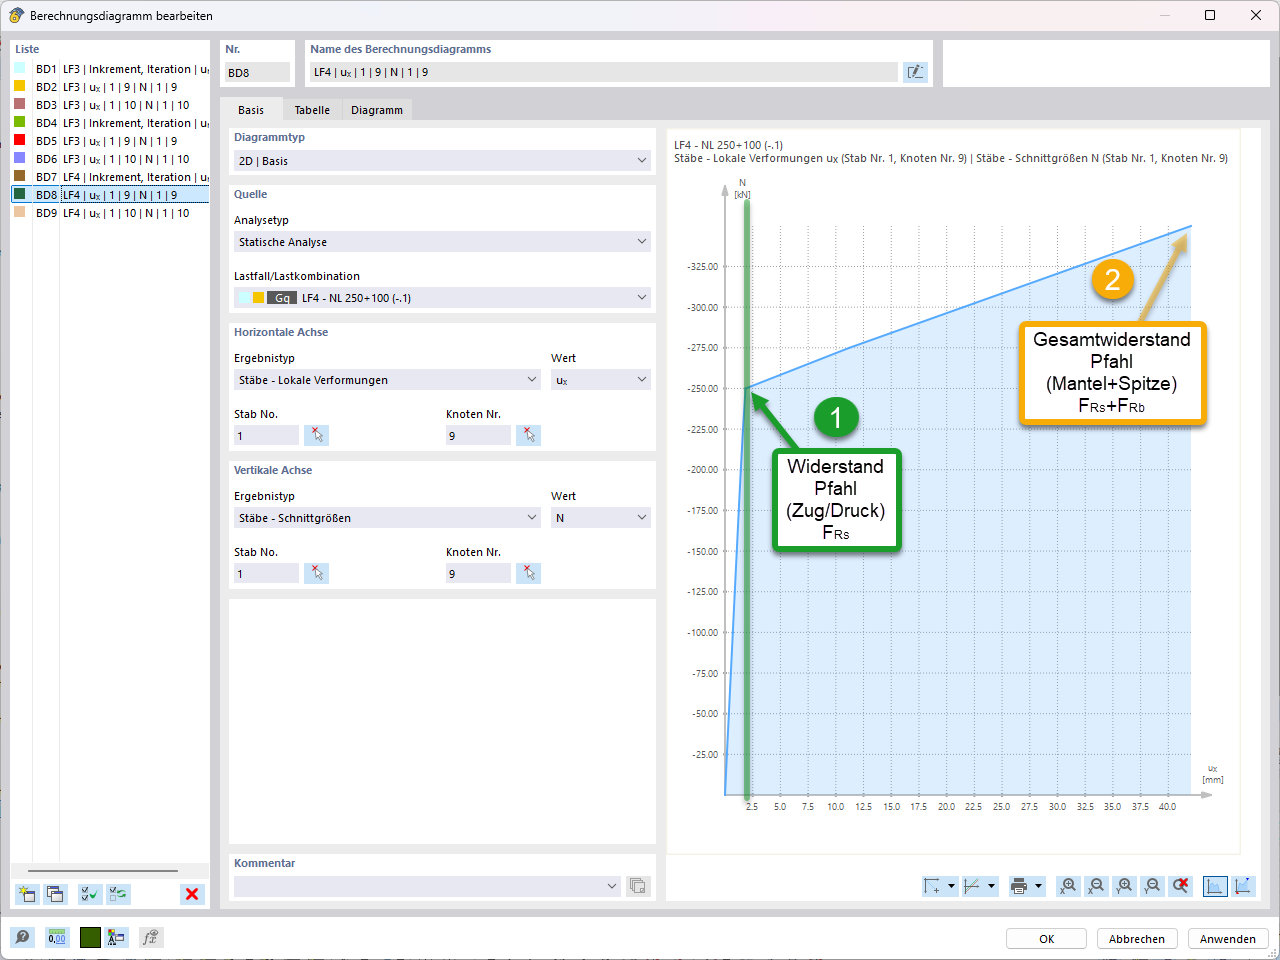Select list entry BD9 LF4
The height and width of the screenshot is (960, 1280).
[x=110, y=213]
